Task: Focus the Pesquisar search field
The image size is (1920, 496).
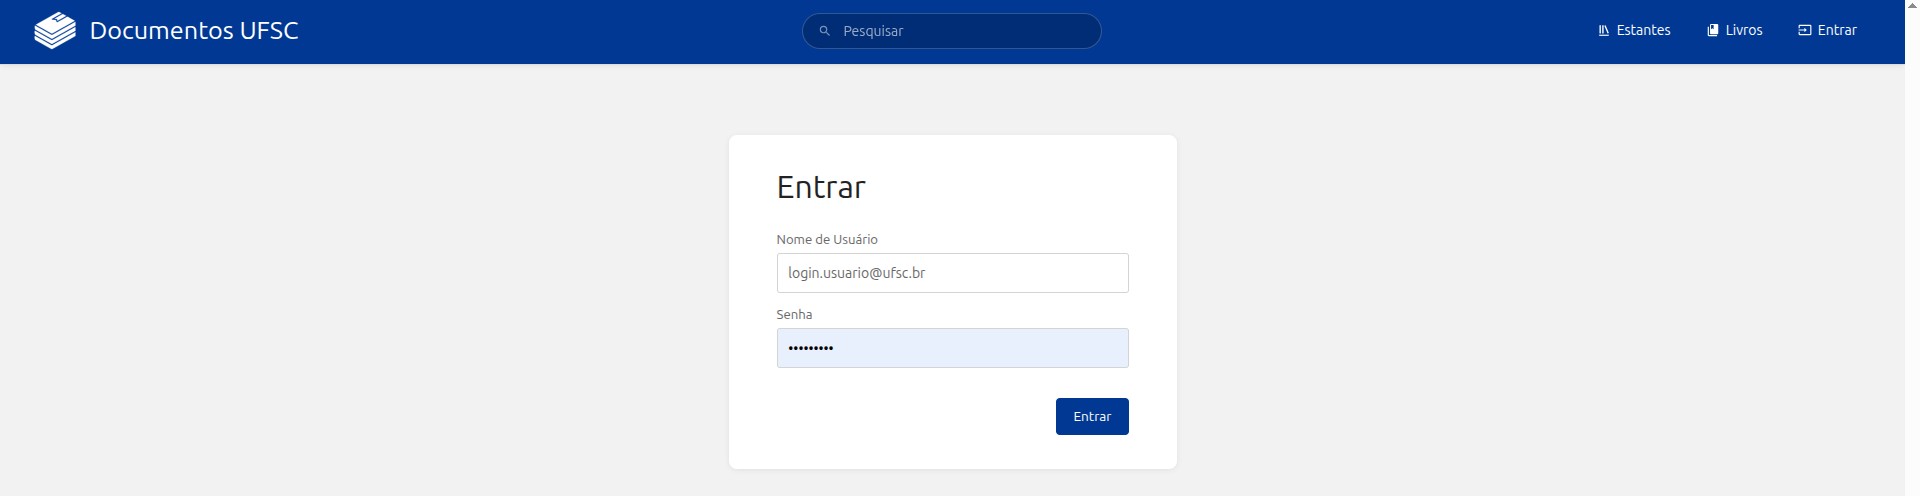Action: click(x=960, y=31)
